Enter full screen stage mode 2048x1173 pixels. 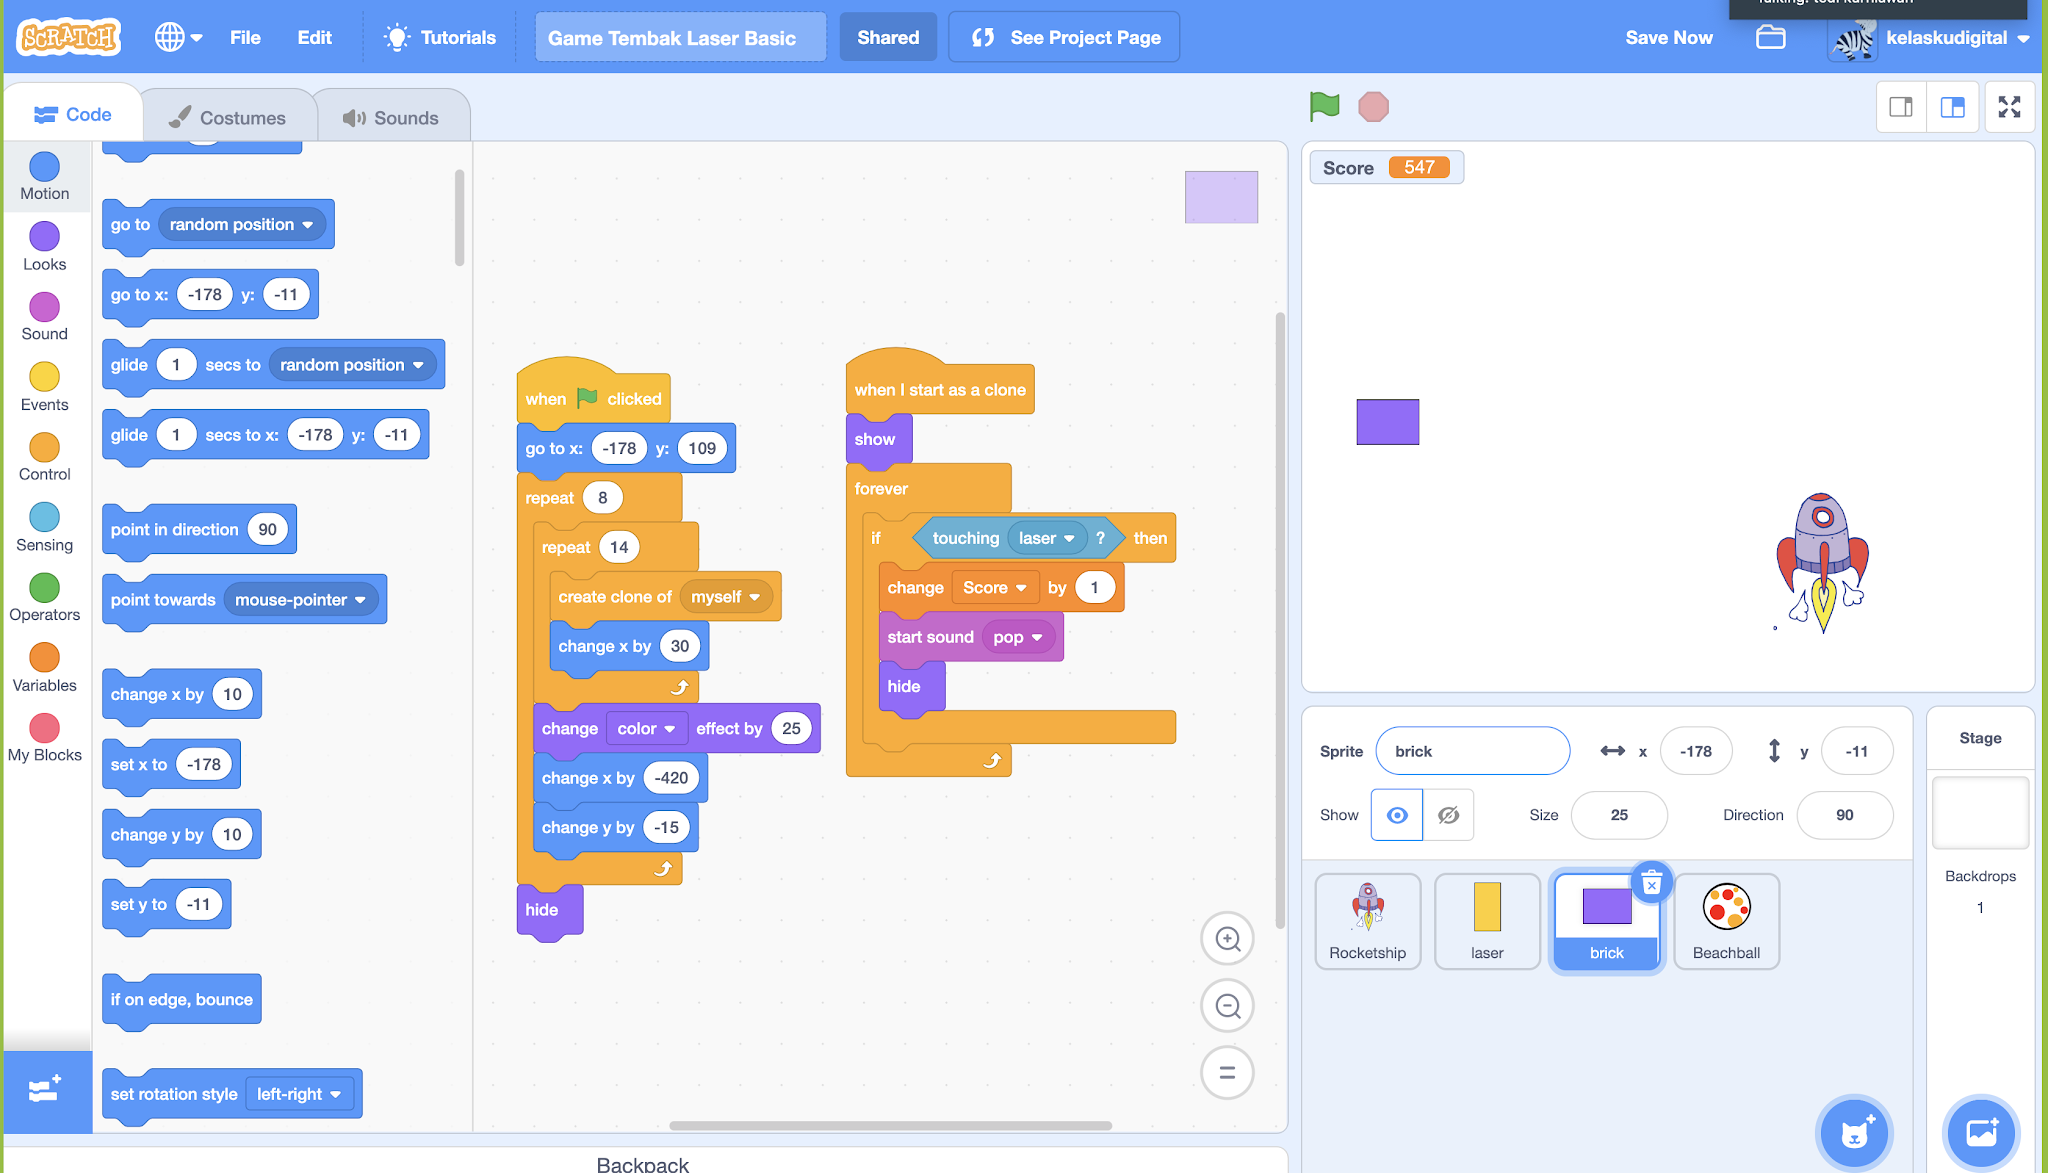click(x=2009, y=107)
